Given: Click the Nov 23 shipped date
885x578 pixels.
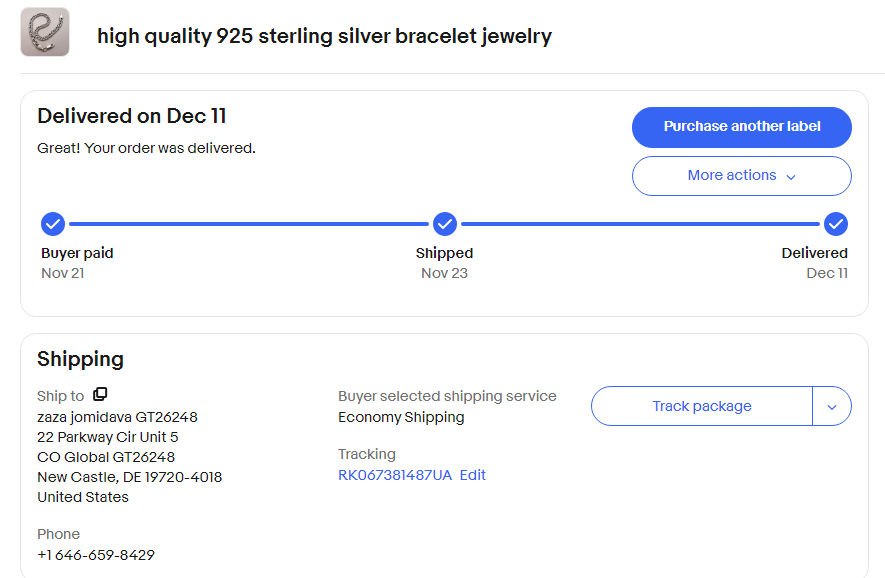Looking at the screenshot, I should [x=444, y=273].
